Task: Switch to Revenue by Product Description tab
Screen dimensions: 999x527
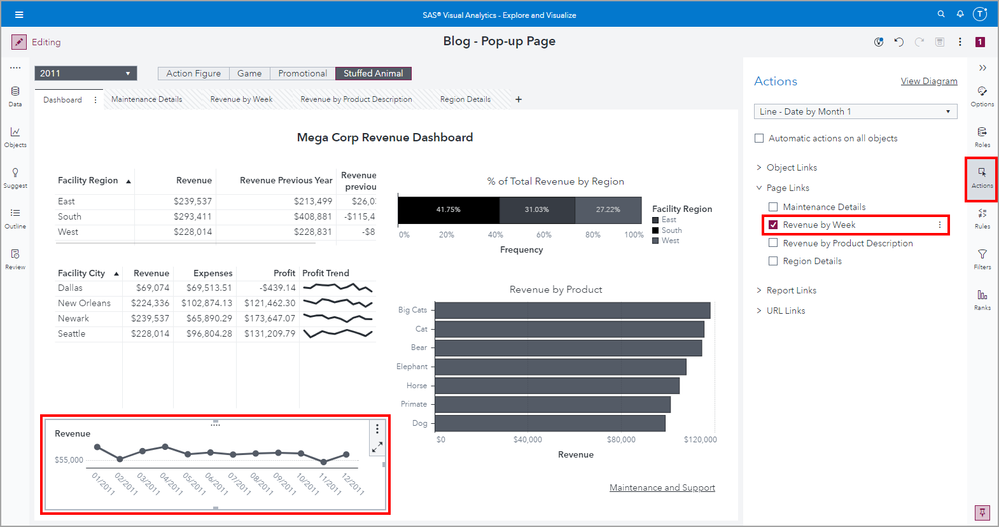Action: [356, 99]
